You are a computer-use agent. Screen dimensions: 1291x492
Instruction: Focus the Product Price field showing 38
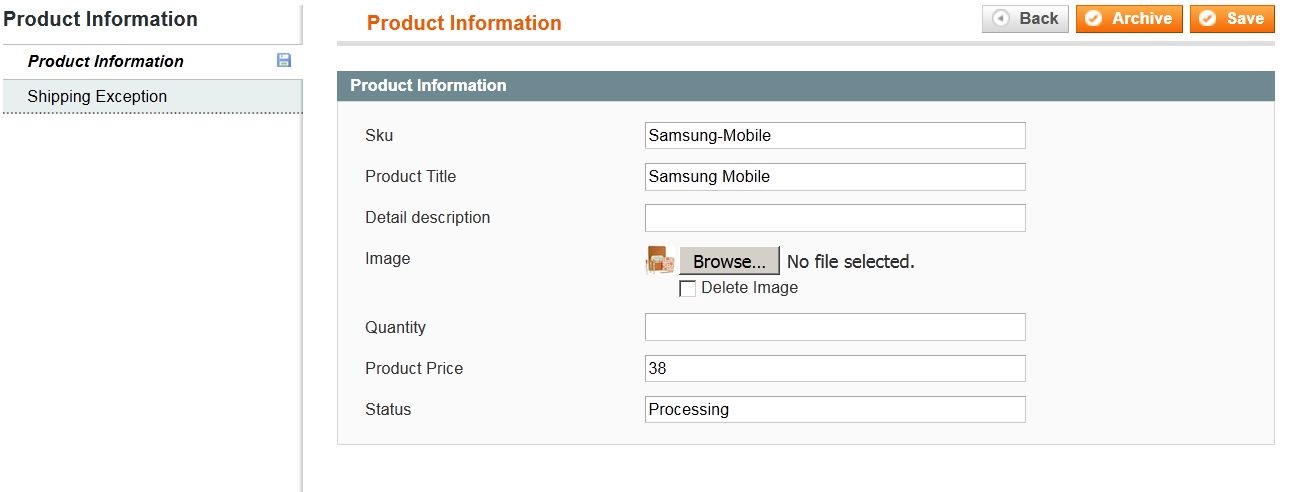(835, 368)
